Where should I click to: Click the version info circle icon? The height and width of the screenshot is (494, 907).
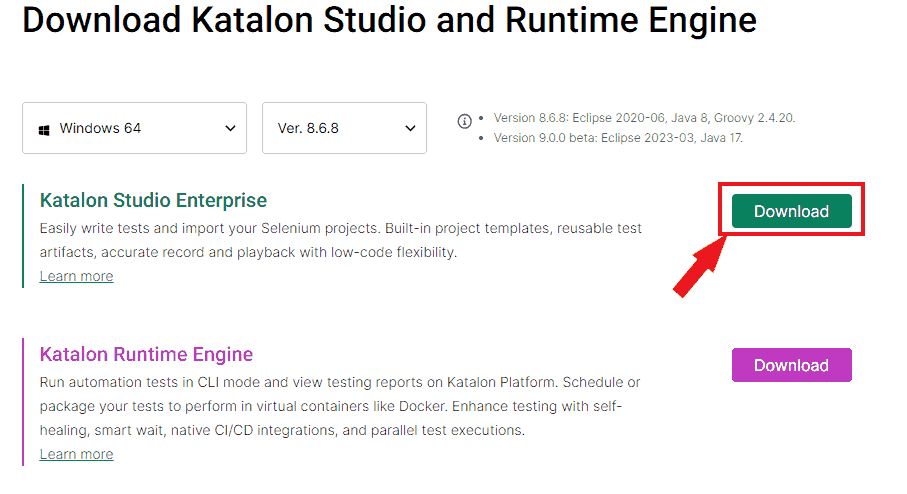(x=464, y=121)
